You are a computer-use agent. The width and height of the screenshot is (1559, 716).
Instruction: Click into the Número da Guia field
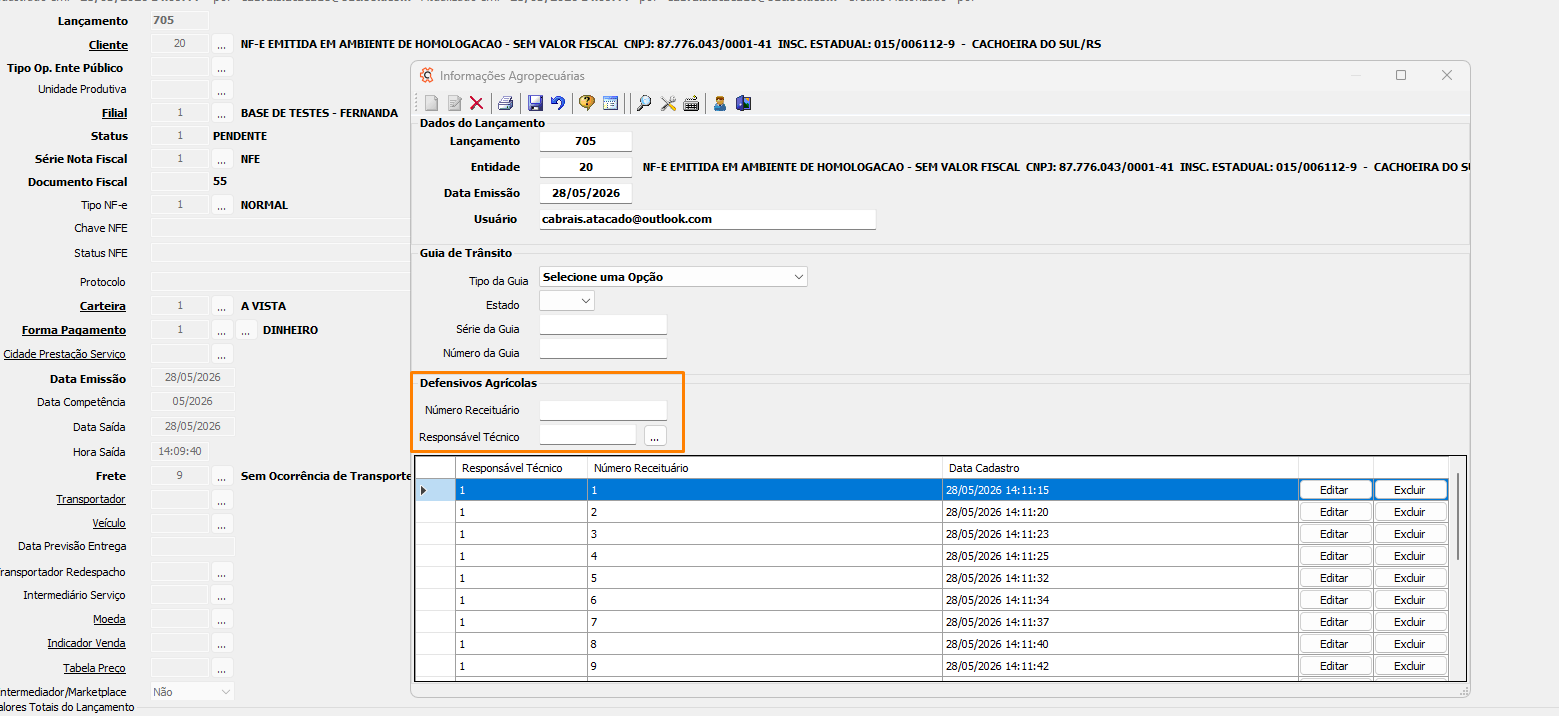pyautogui.click(x=602, y=349)
